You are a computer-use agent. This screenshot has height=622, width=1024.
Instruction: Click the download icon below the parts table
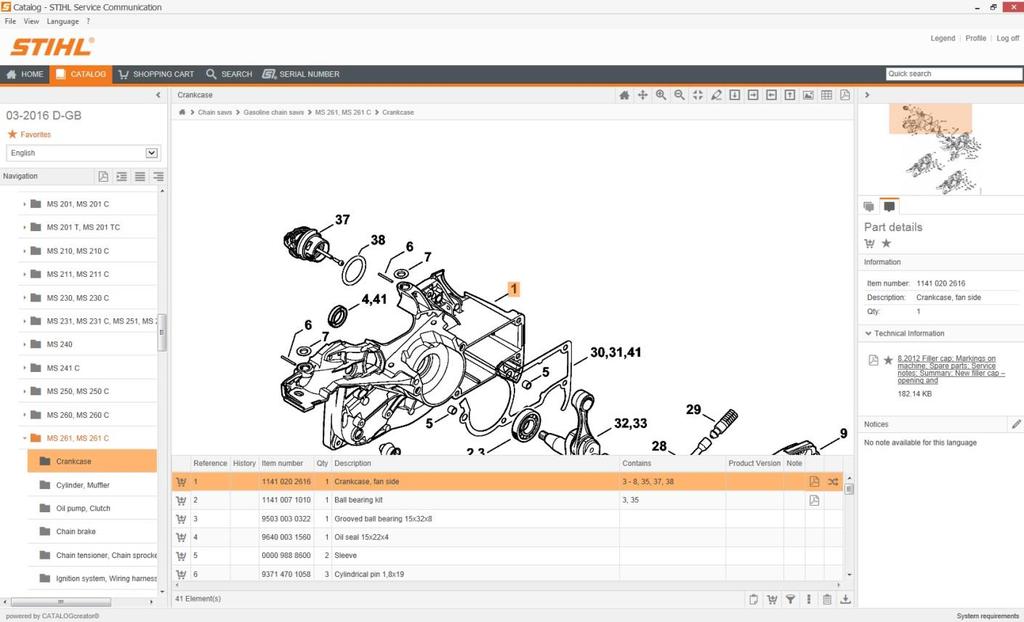coord(845,599)
